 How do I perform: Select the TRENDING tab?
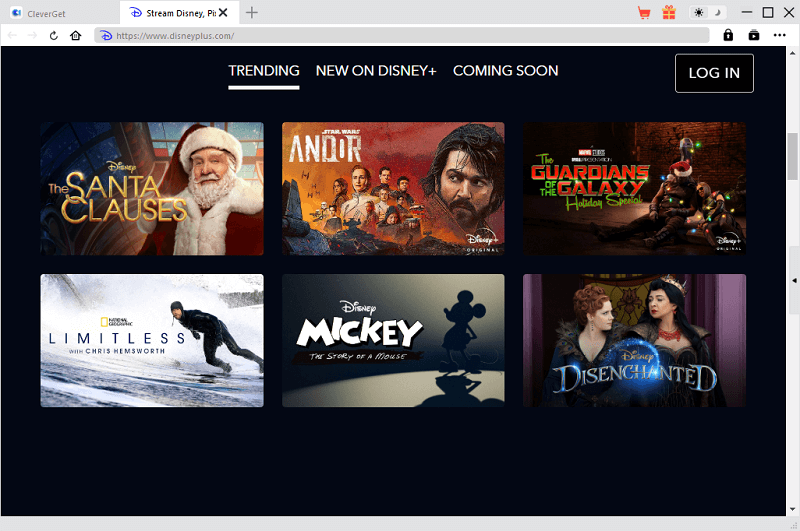click(264, 71)
